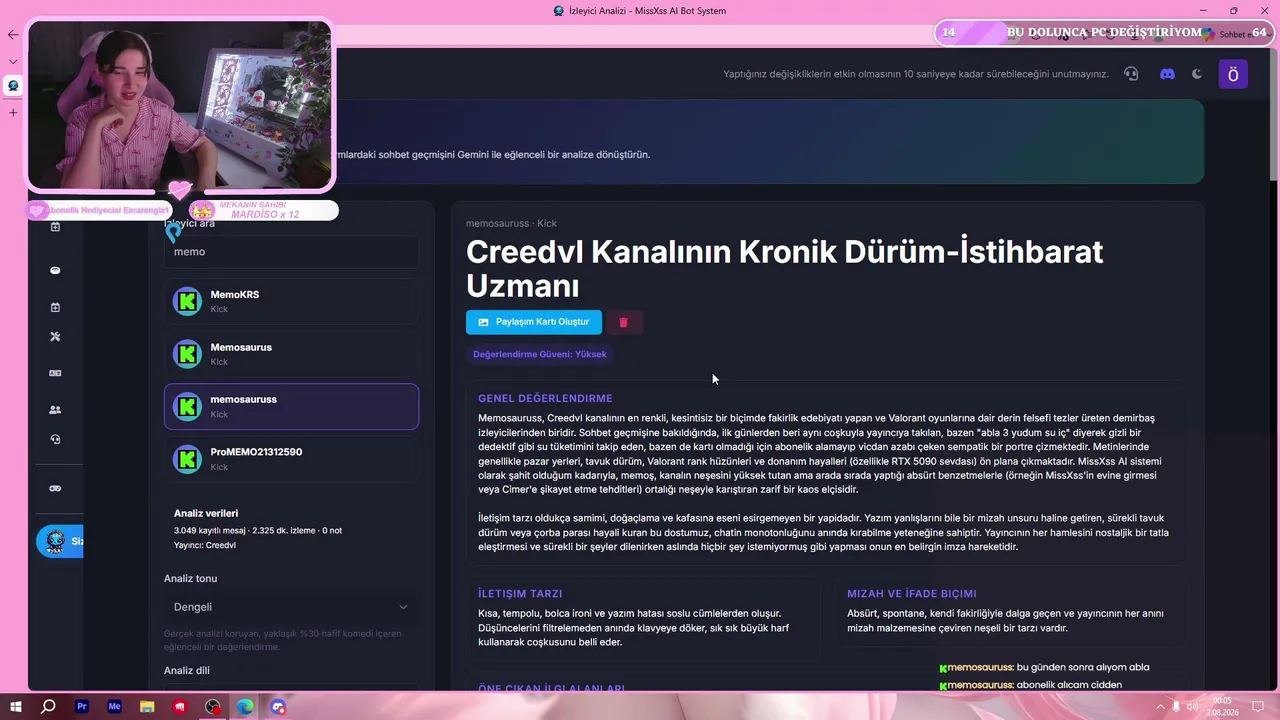Open Windows taskbar search
Viewport: 1280px width, 720px height.
(48, 707)
